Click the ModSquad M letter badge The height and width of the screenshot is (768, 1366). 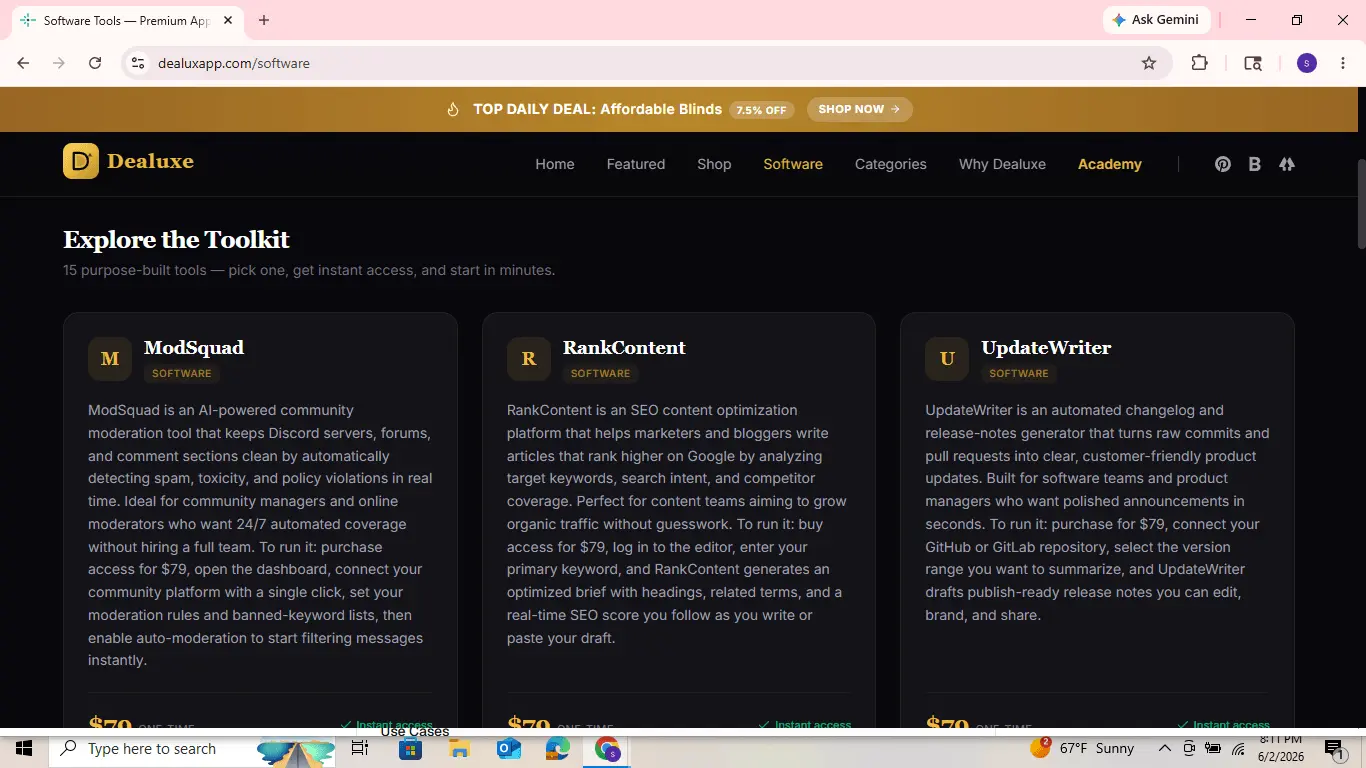point(110,358)
